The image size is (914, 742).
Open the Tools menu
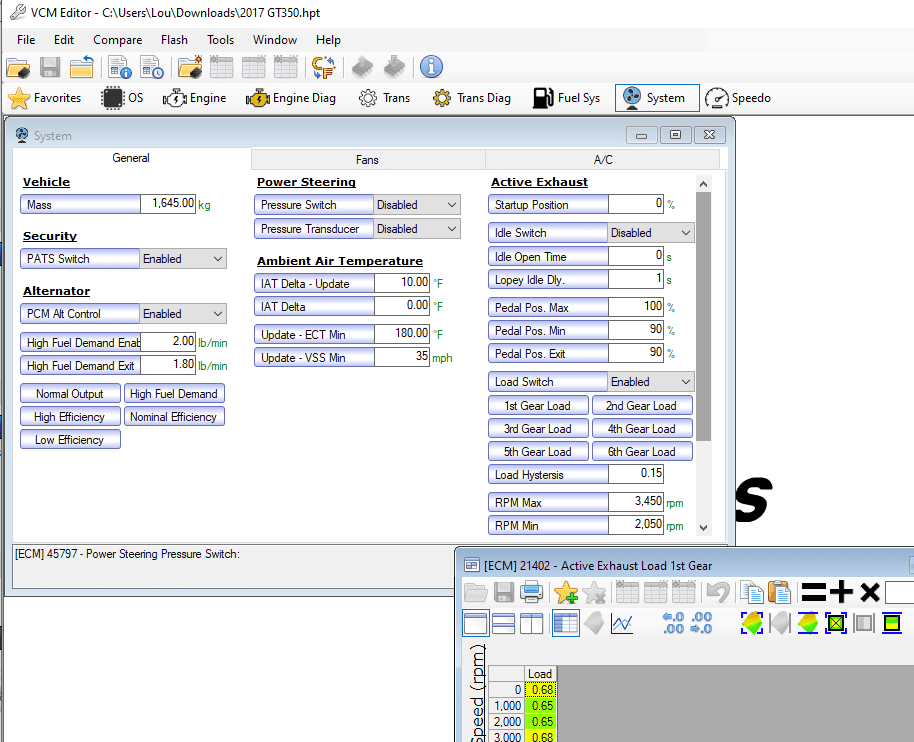tap(220, 40)
